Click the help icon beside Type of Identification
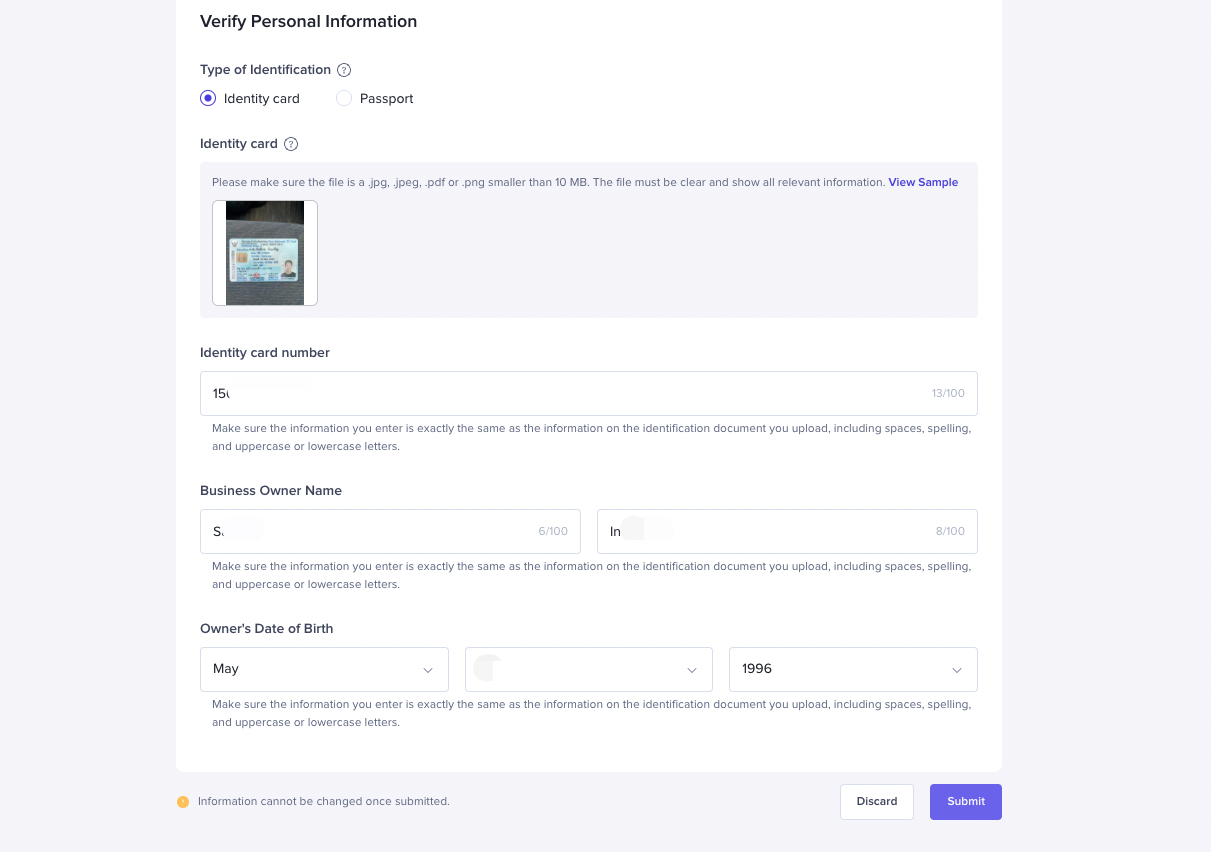This screenshot has height=852, width=1211. pyautogui.click(x=344, y=70)
